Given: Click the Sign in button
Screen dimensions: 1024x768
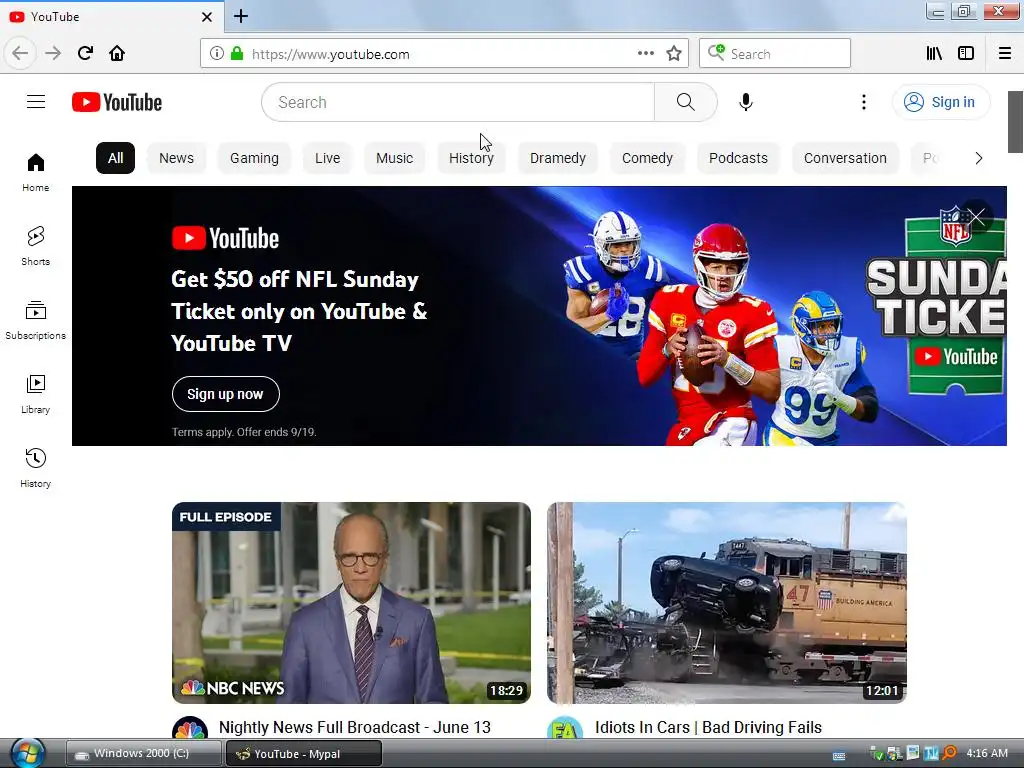Looking at the screenshot, I should [940, 102].
